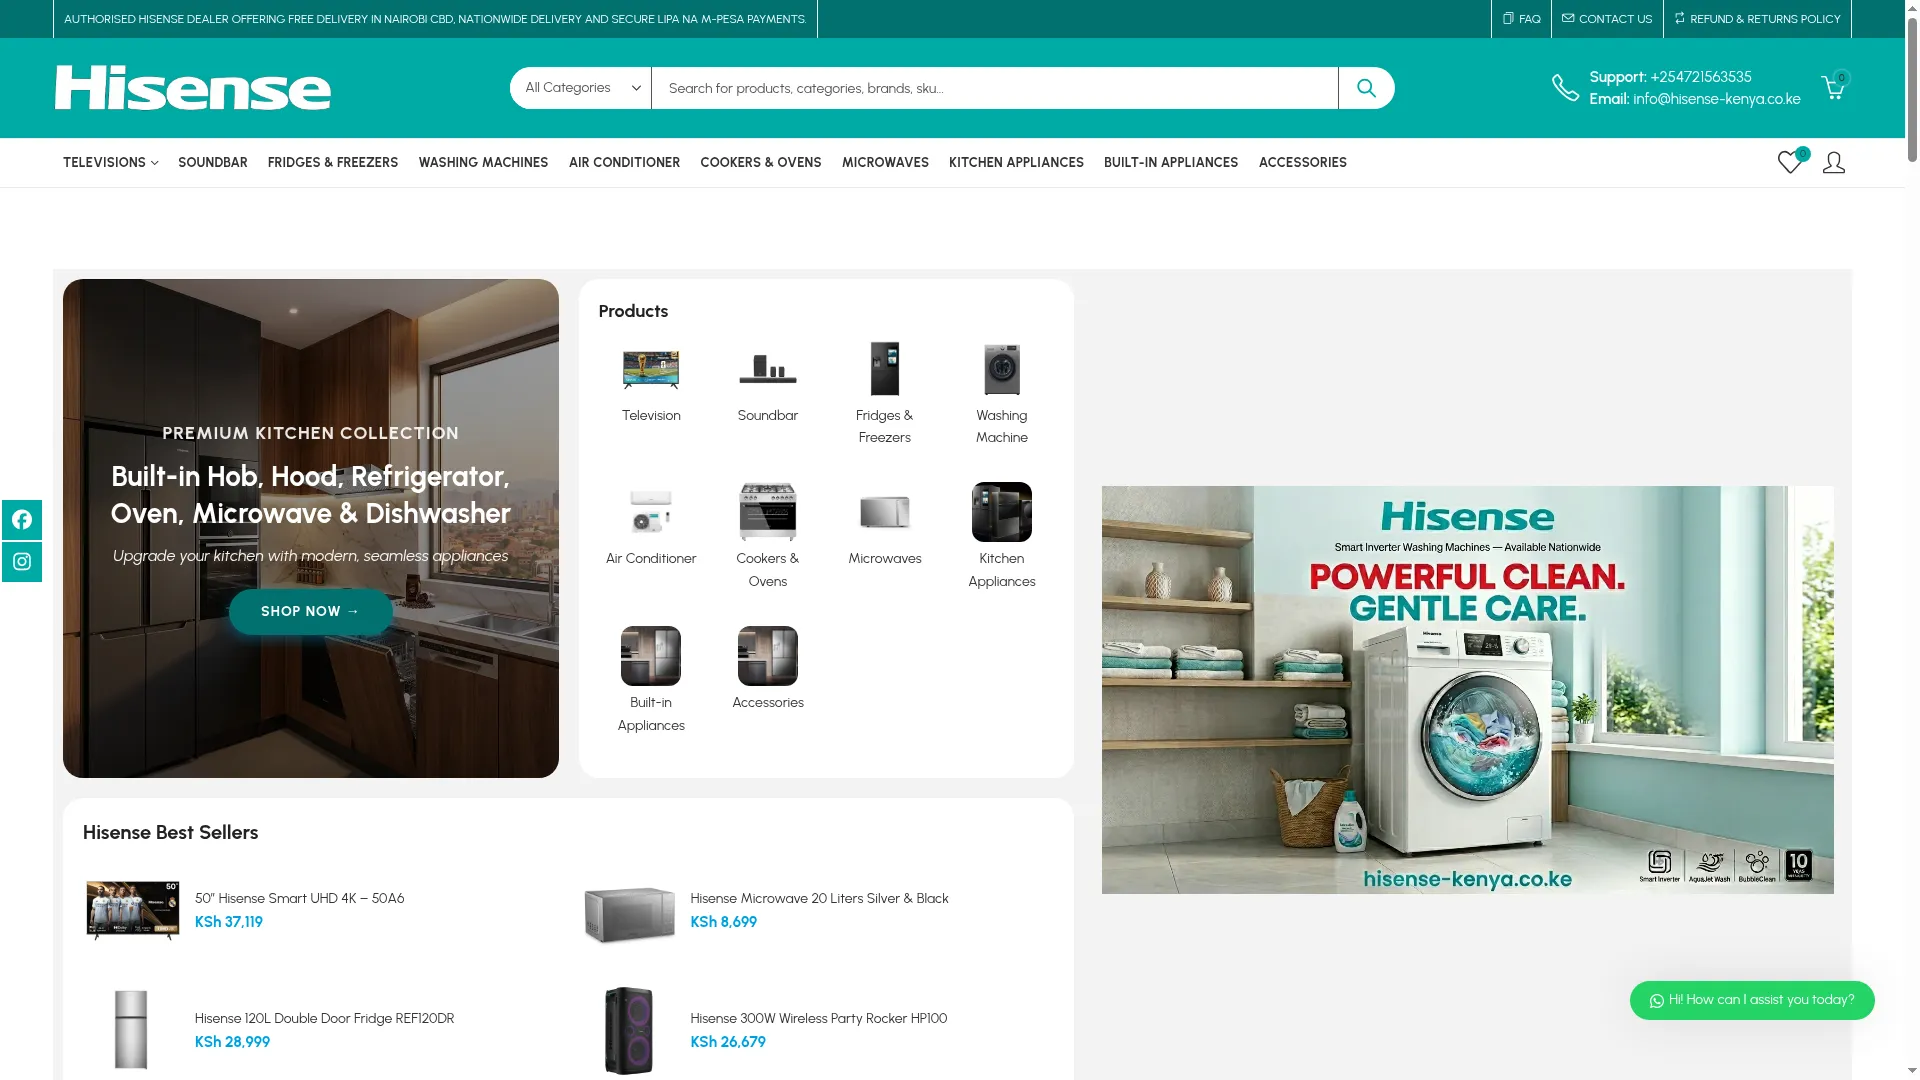Screen dimensions: 1920x1080
Task: Click the 'KSh 28,999' price
Action: click(x=232, y=1042)
